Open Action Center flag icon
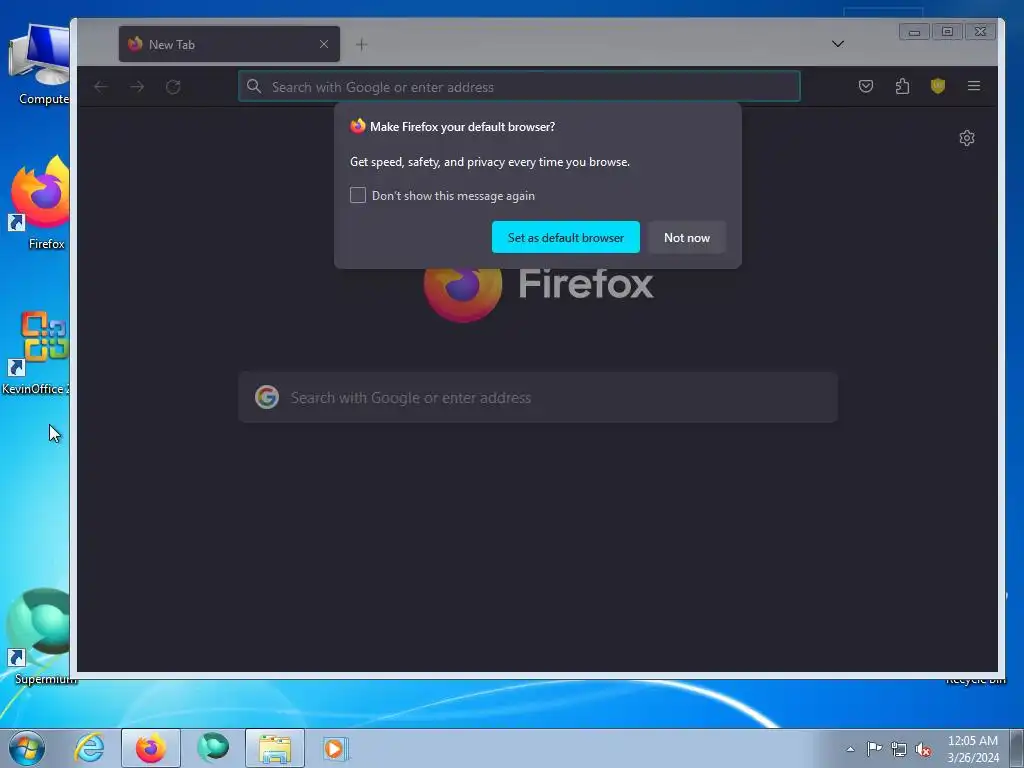Screen dimensions: 1024x768 tap(874, 748)
